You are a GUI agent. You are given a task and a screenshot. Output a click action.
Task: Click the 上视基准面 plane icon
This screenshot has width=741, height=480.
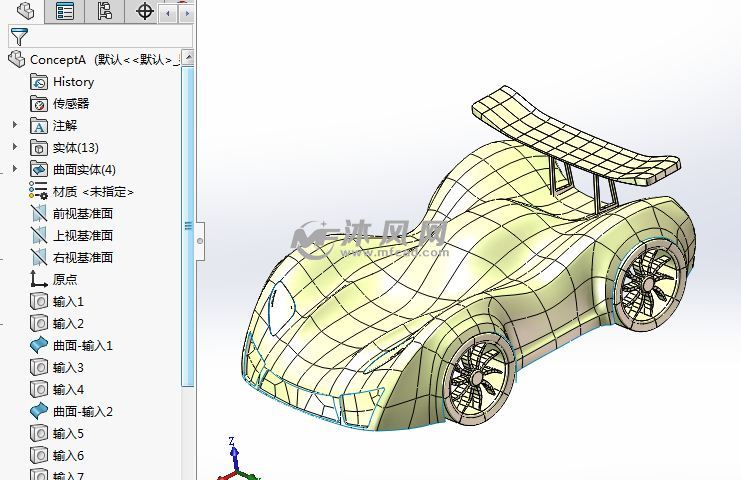click(39, 235)
